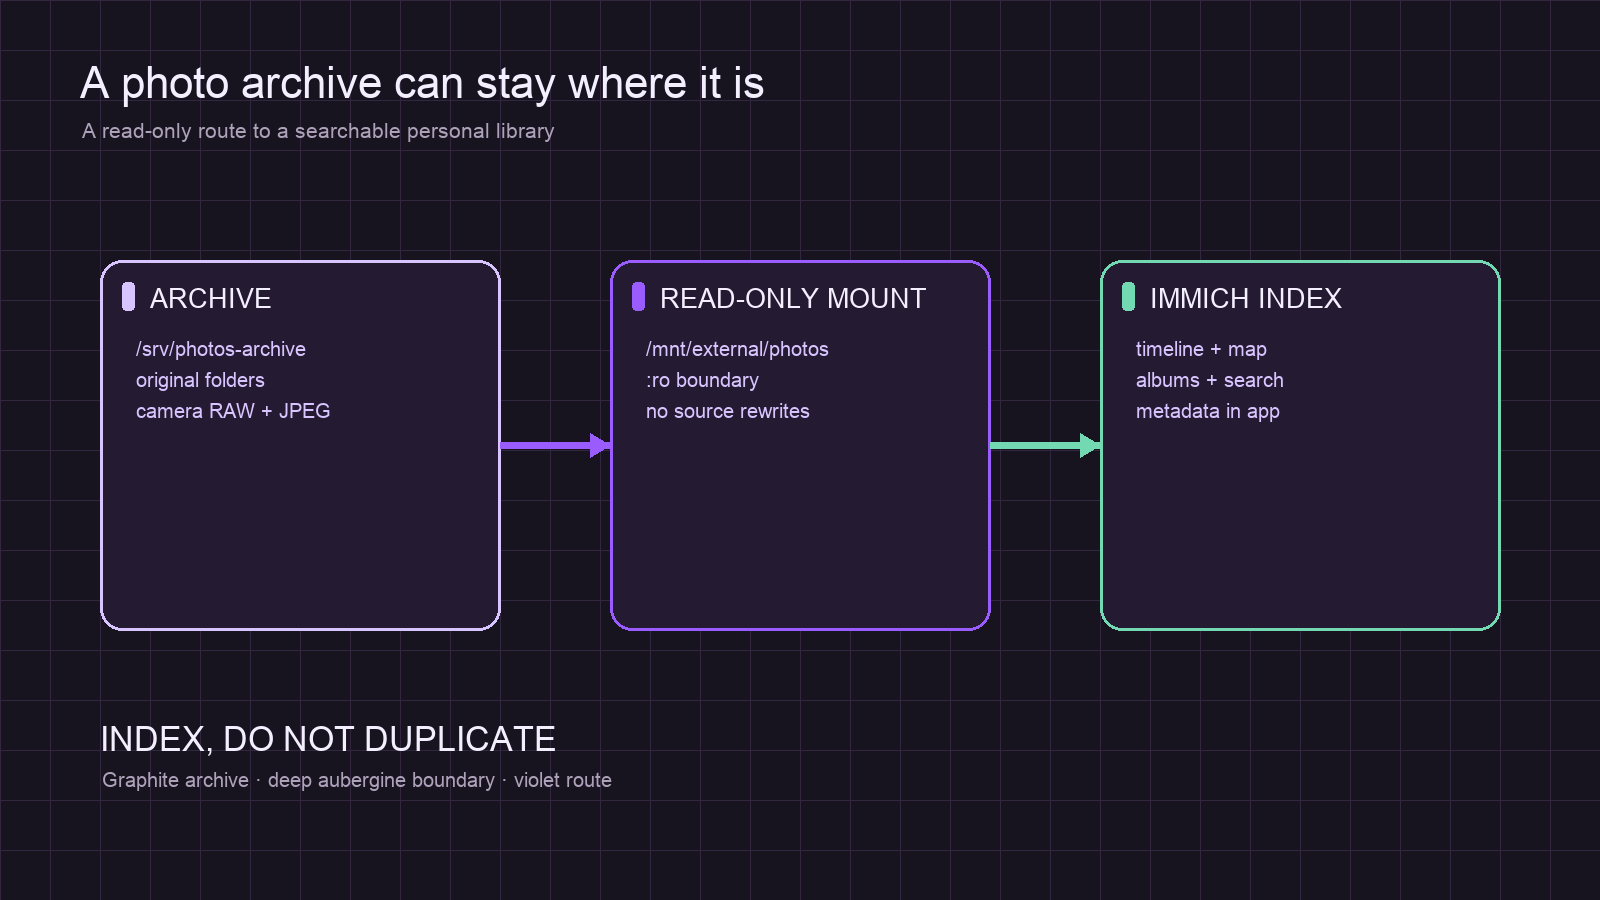1600x900 pixels.
Task: Select the '/mnt/external/photos' path text
Action: (x=737, y=349)
